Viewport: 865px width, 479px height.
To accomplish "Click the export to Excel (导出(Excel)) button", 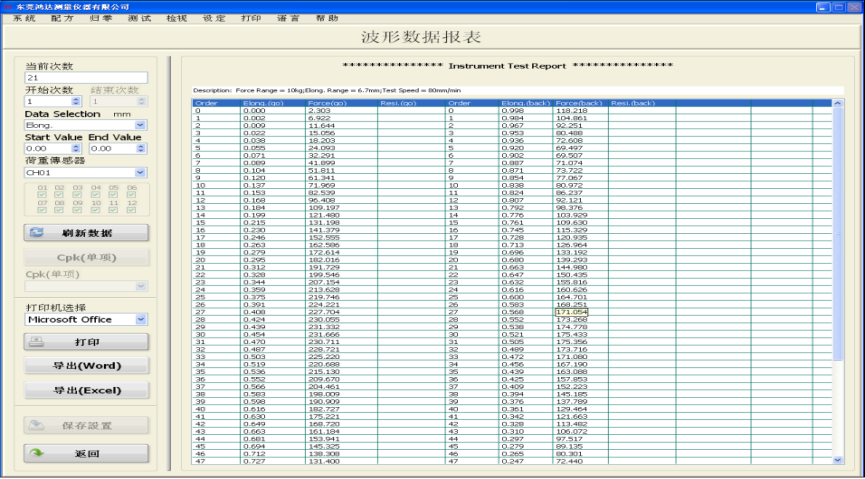I will [x=86, y=390].
